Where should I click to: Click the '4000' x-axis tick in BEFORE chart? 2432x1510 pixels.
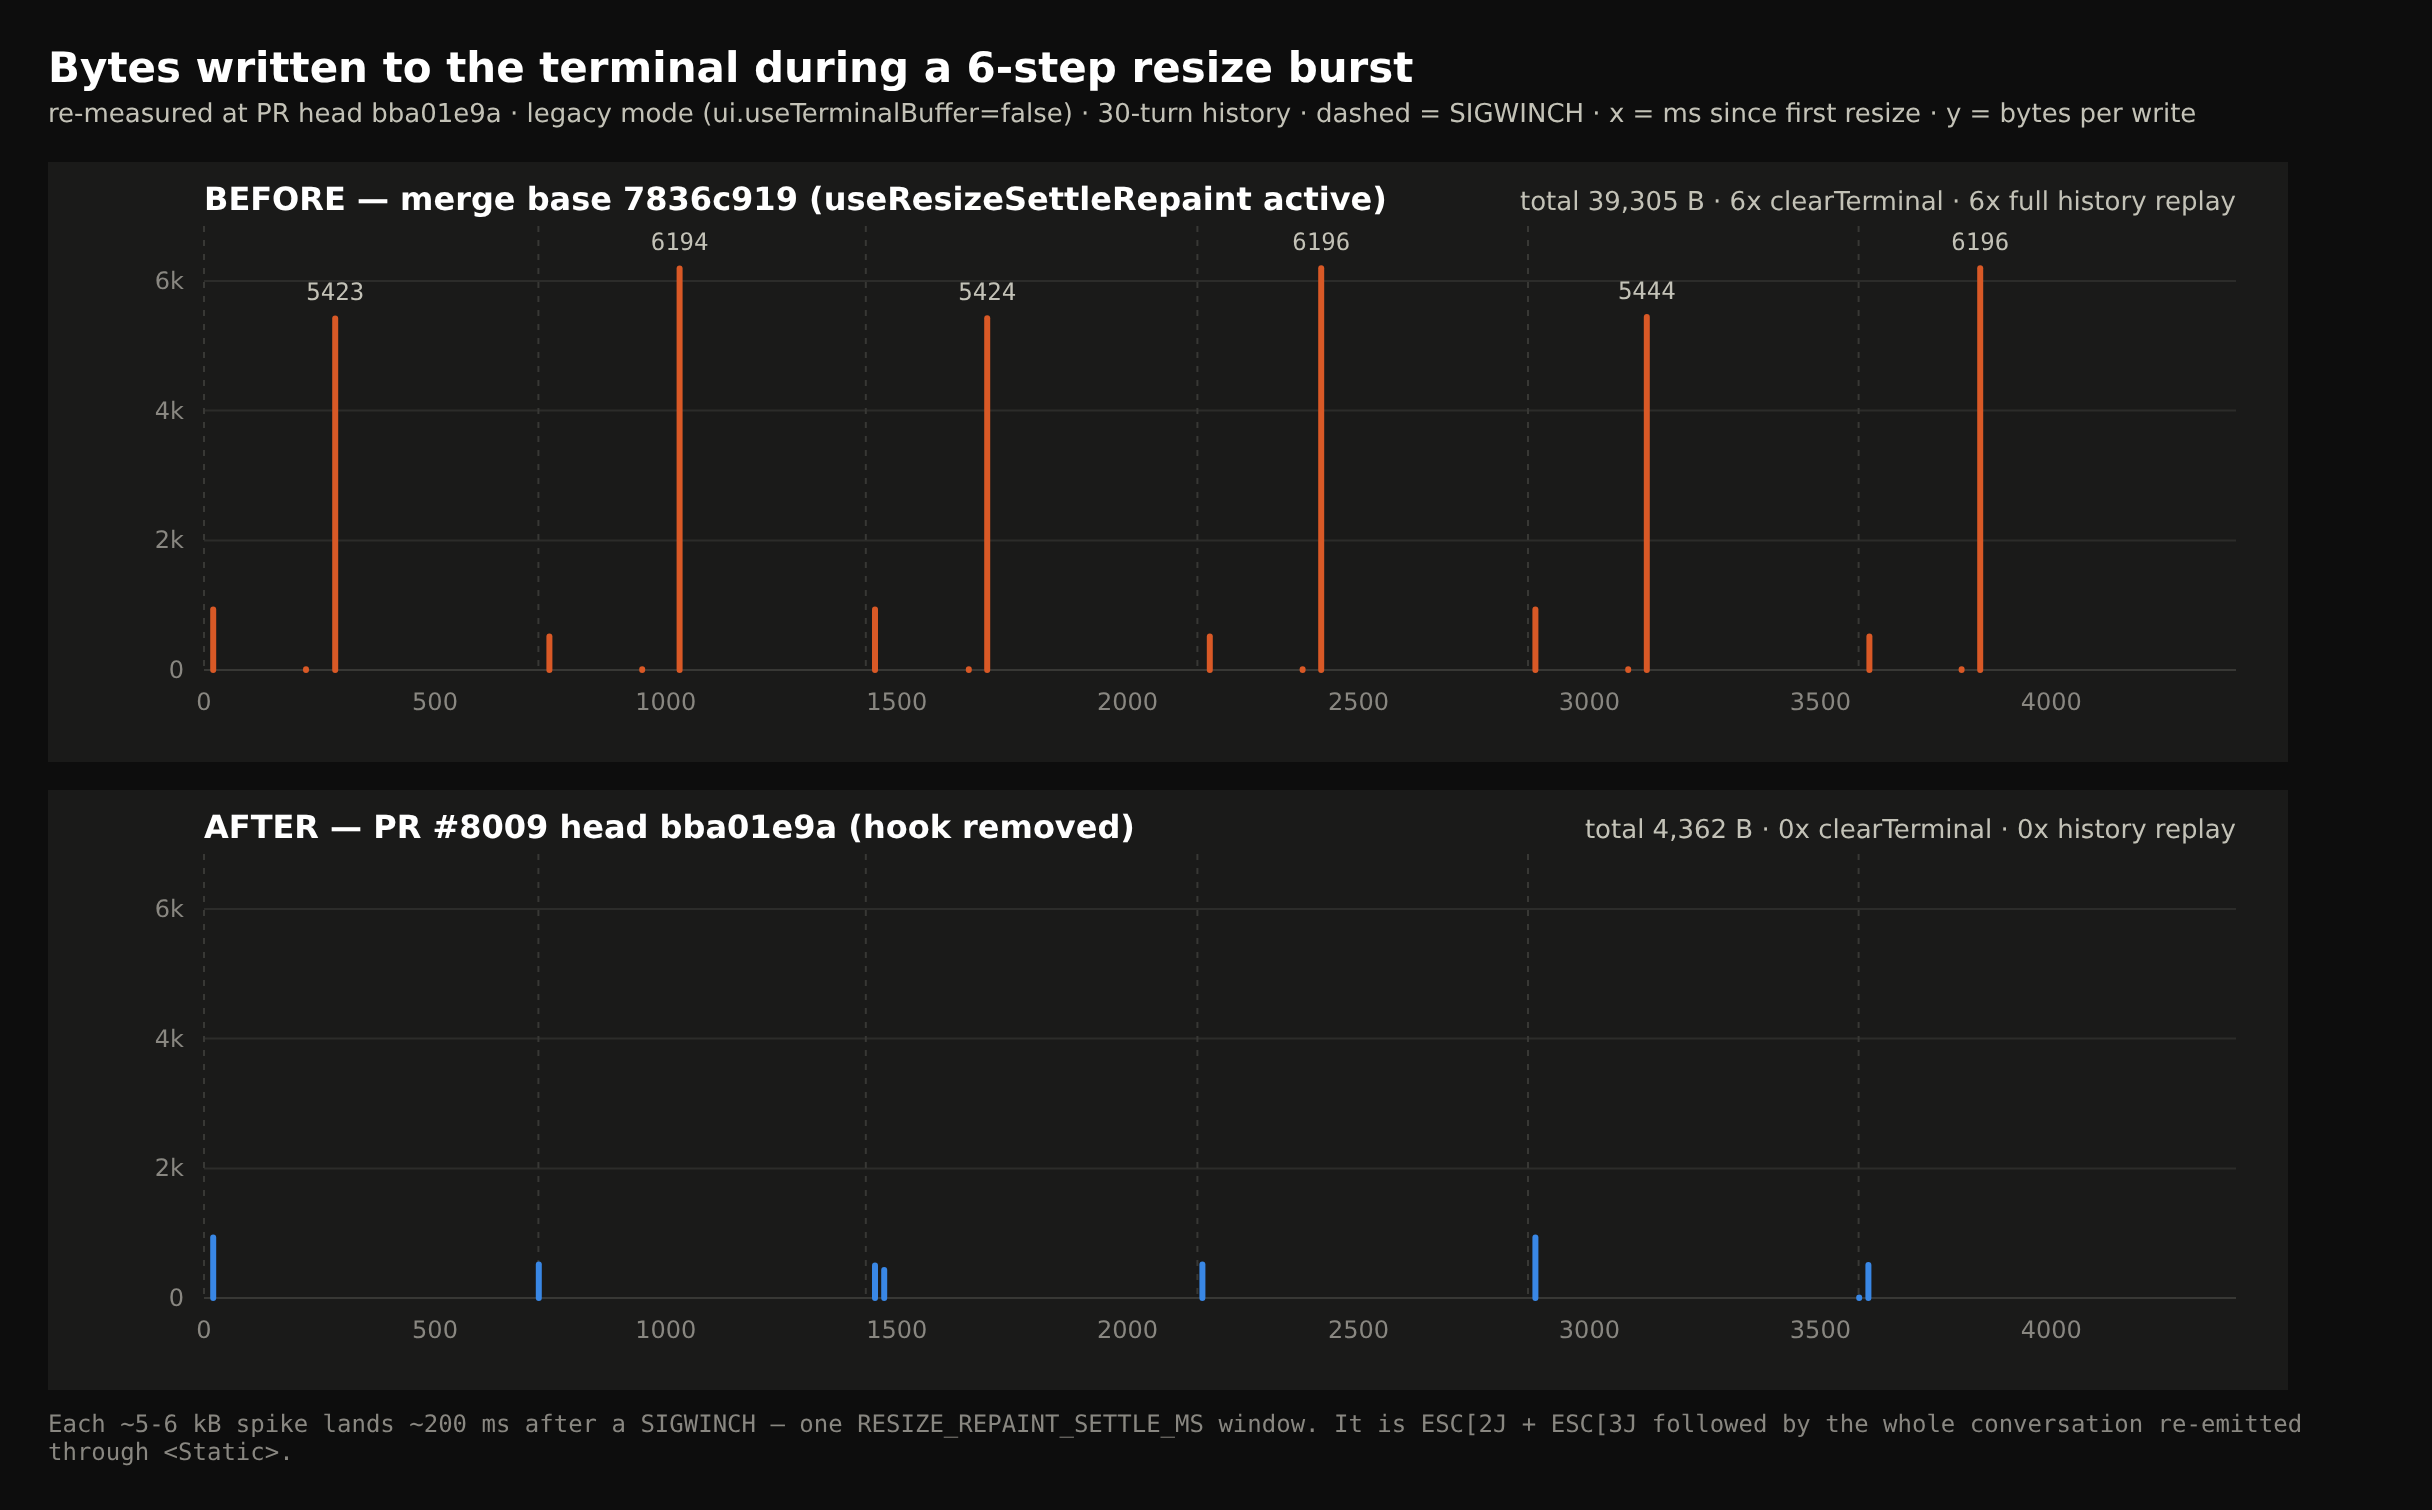pos(2051,702)
